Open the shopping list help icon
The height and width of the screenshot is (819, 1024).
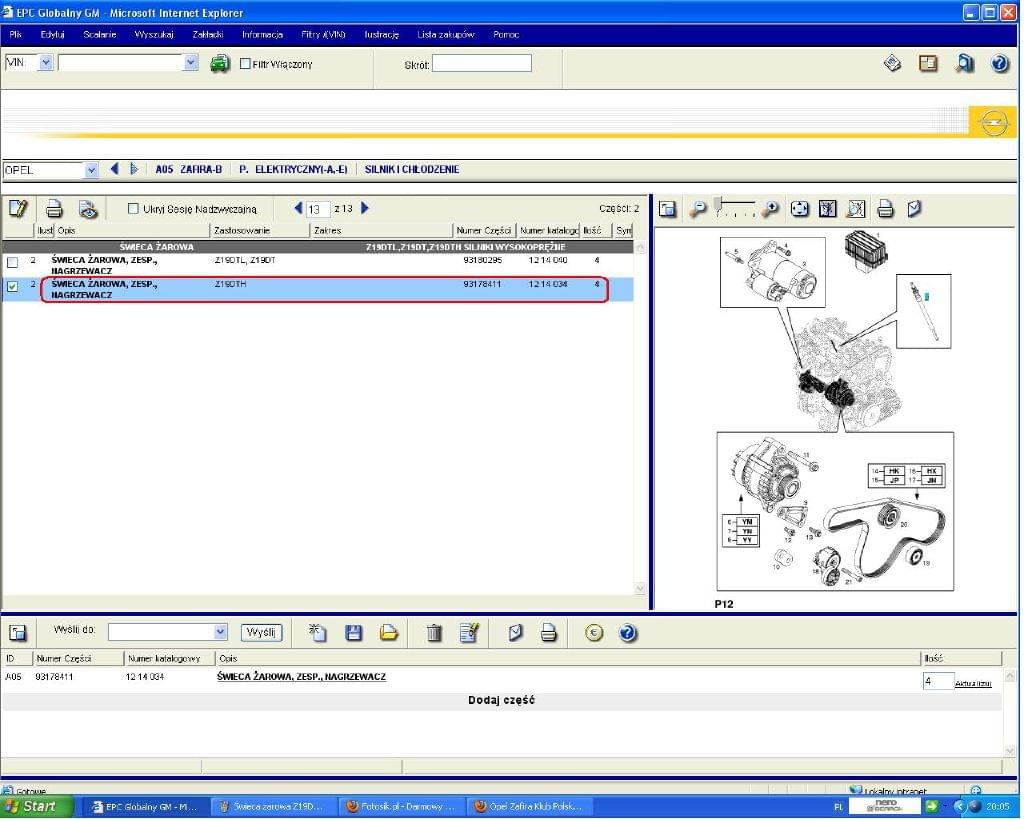coord(628,632)
